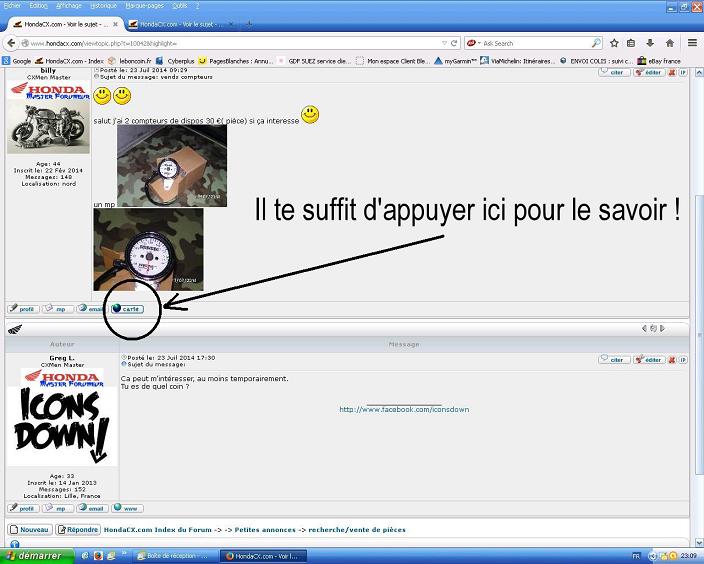The width and height of the screenshot is (704, 564).
Task: Open the bookmarks list icon
Action: (x=631, y=43)
